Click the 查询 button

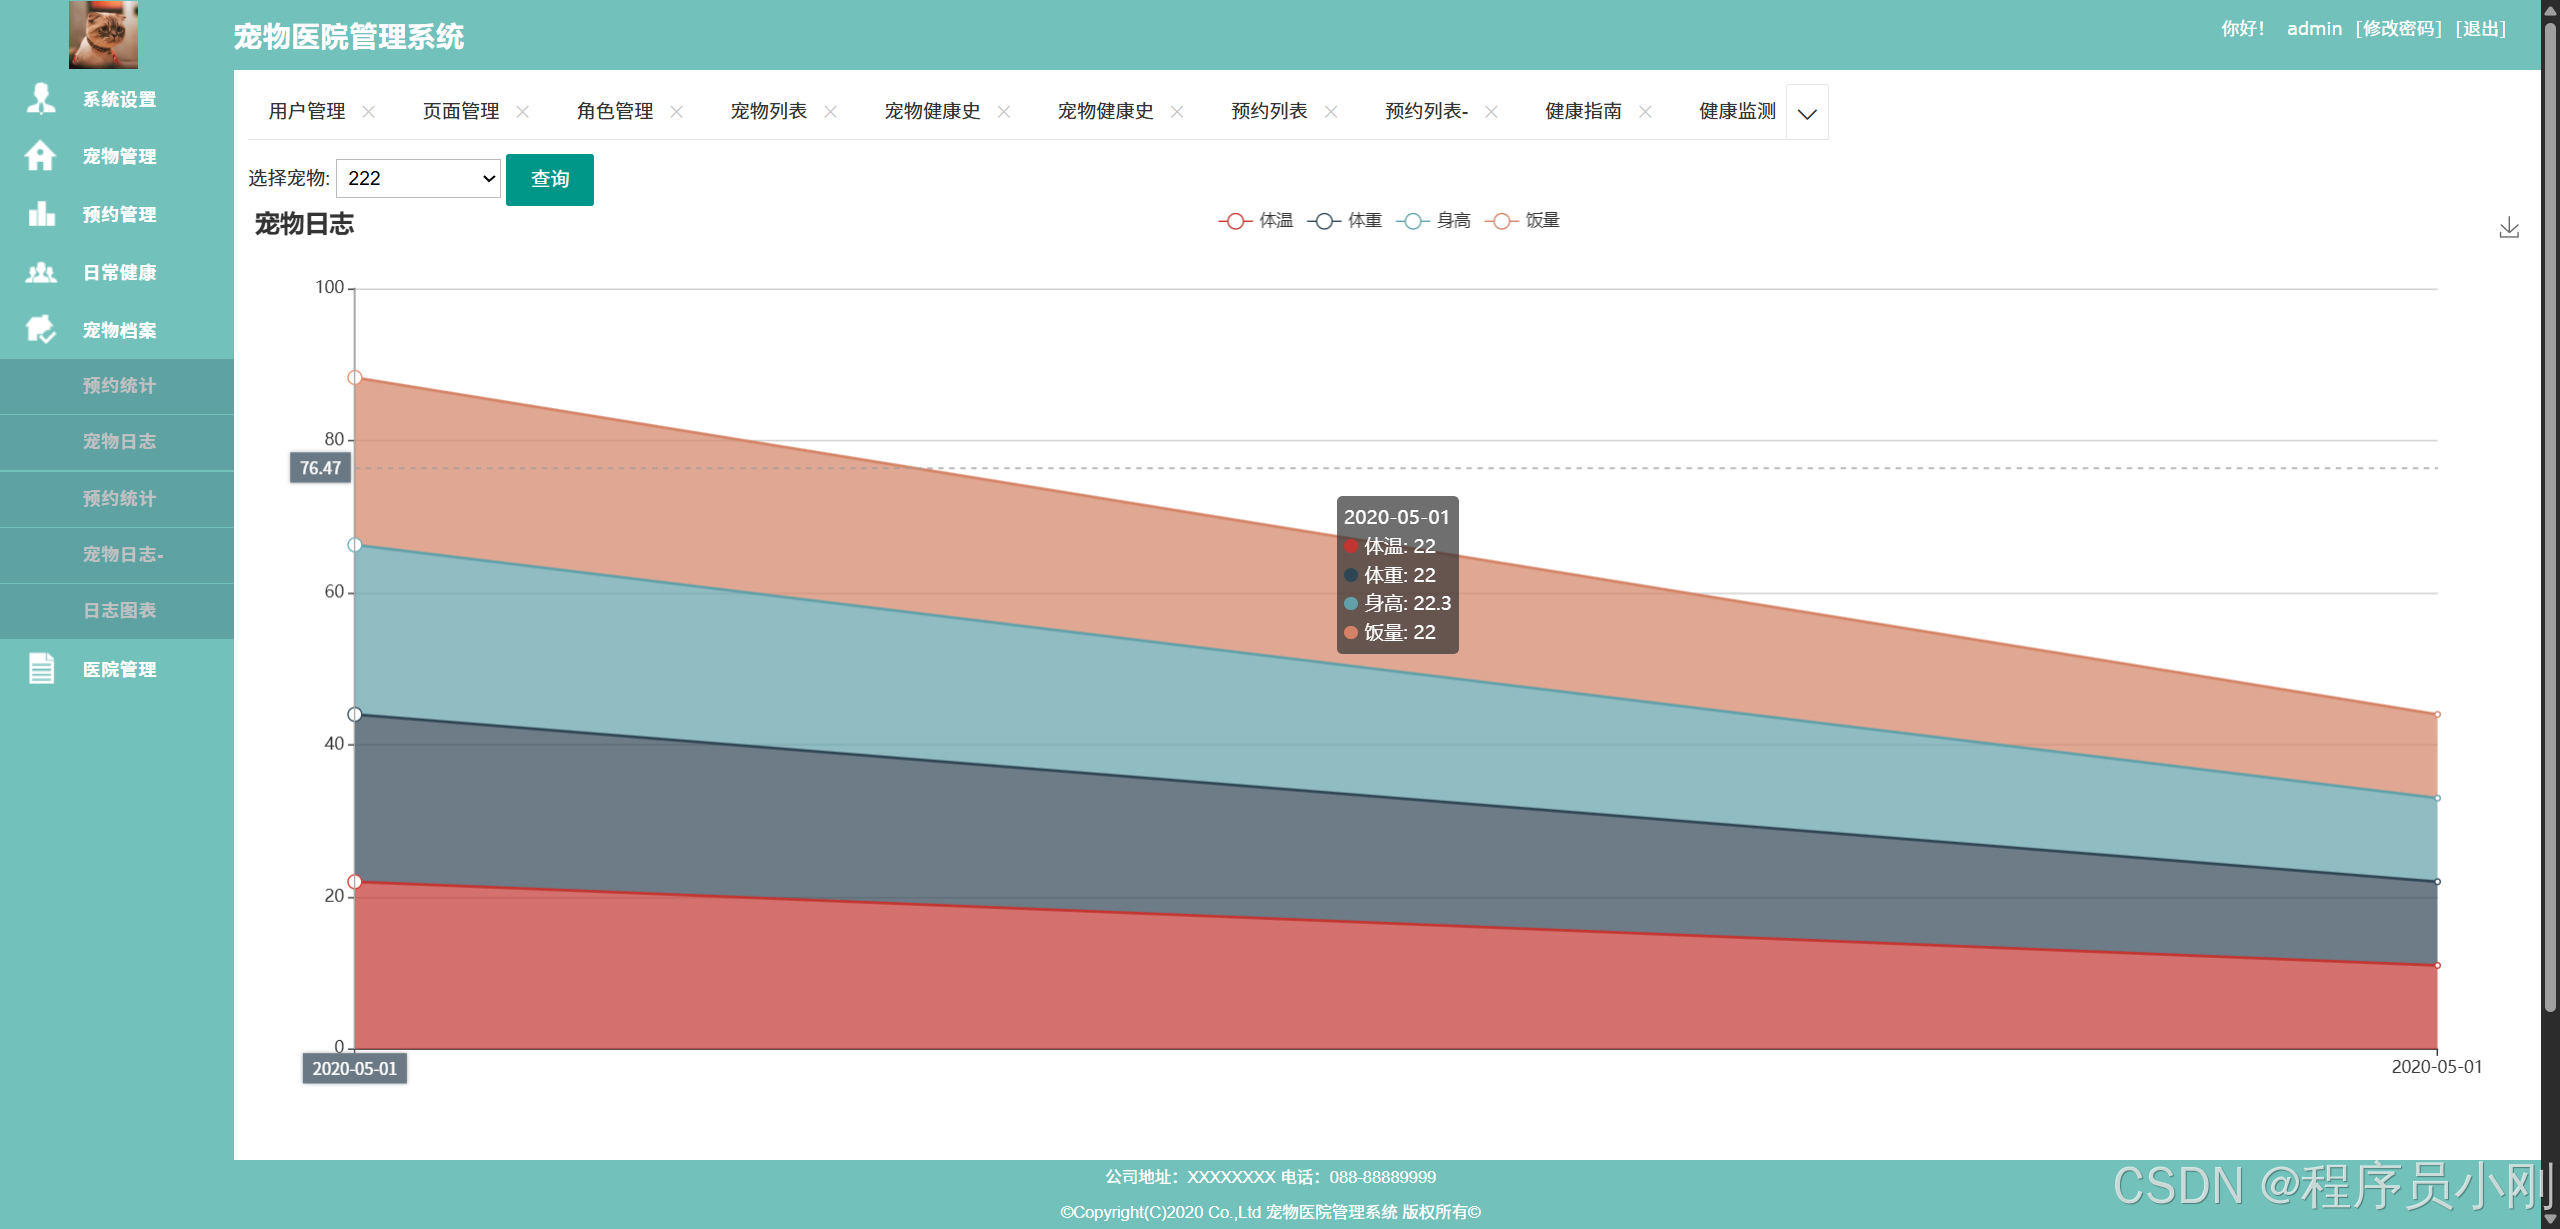[549, 179]
